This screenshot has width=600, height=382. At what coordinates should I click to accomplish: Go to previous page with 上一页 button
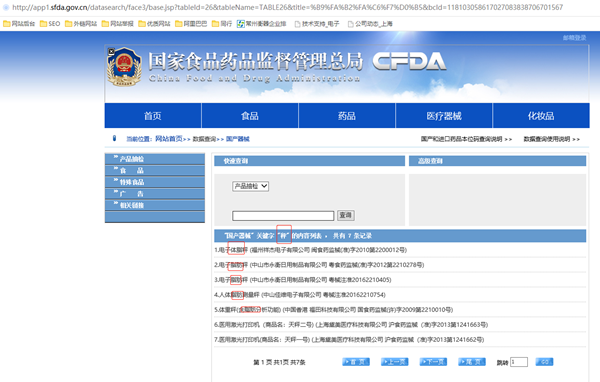395,362
